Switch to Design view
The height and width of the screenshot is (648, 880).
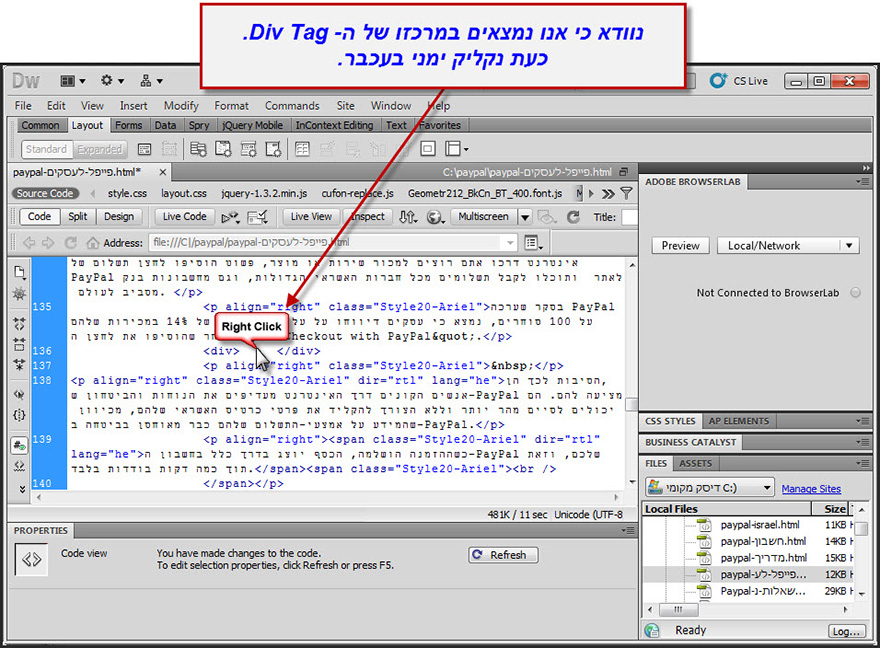pos(119,217)
